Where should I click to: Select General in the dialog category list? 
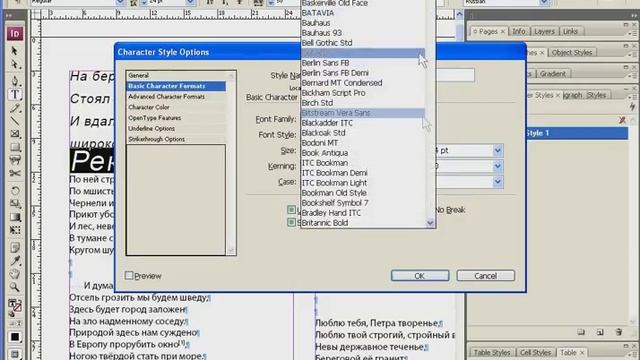point(176,76)
